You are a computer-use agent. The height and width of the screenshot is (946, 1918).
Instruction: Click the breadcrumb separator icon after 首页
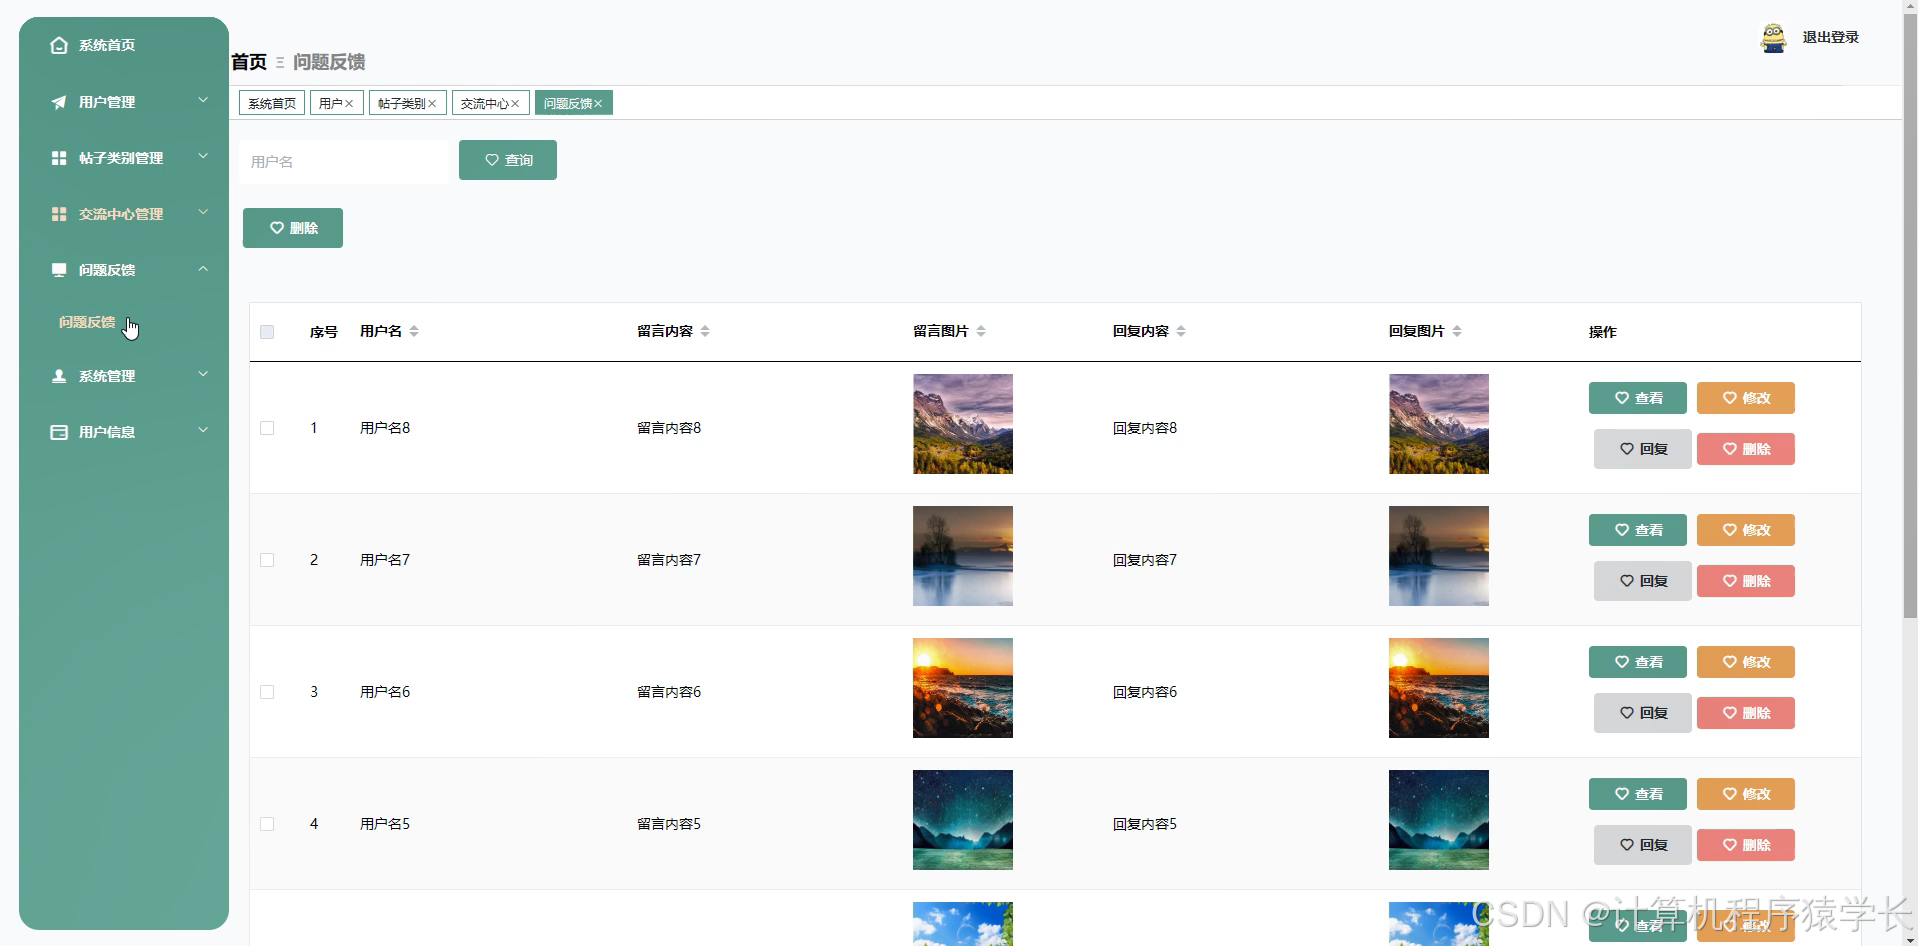click(x=280, y=62)
